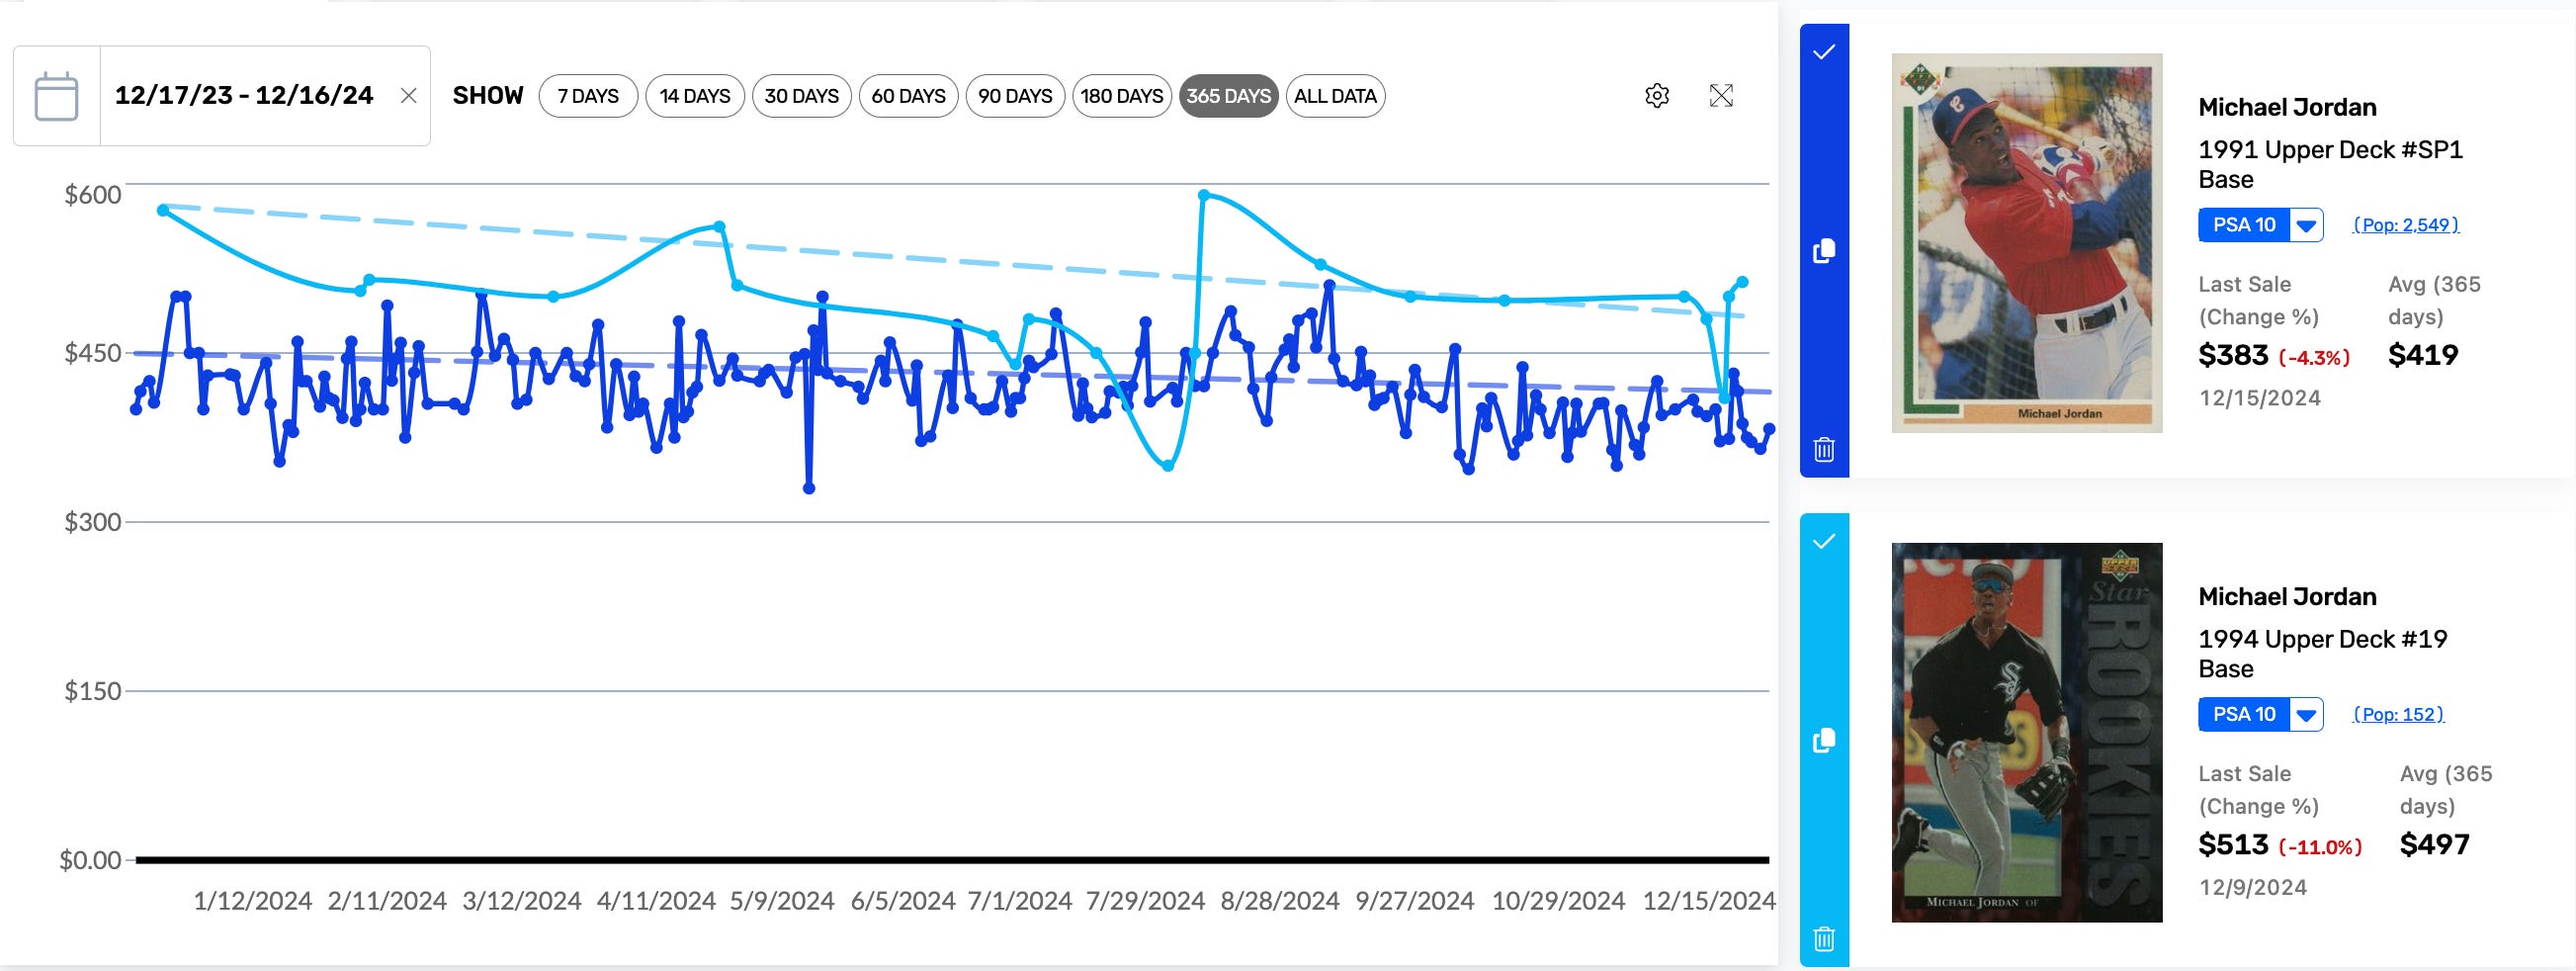The image size is (2576, 971).
Task: Toggle checkmark for 1994 Upper Deck #19
Action: [1824, 541]
